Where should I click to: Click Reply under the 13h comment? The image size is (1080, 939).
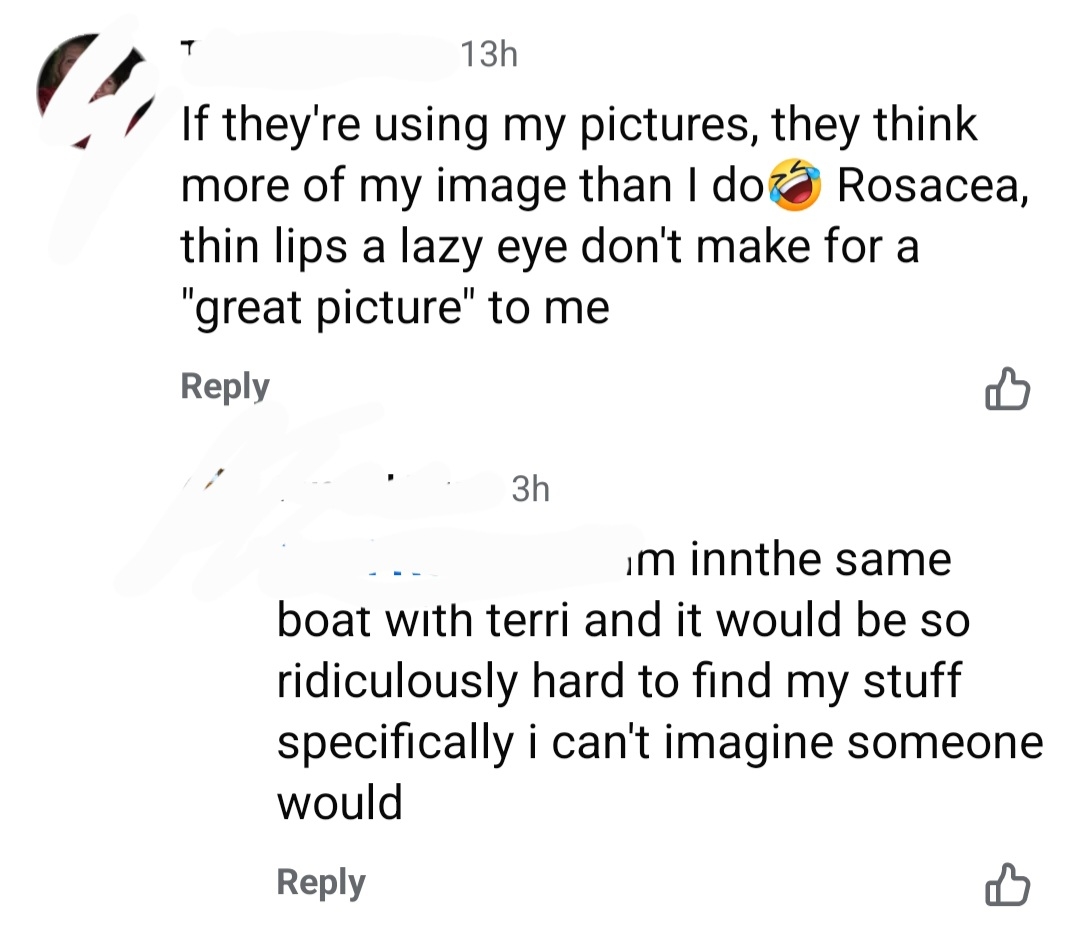pos(225,387)
